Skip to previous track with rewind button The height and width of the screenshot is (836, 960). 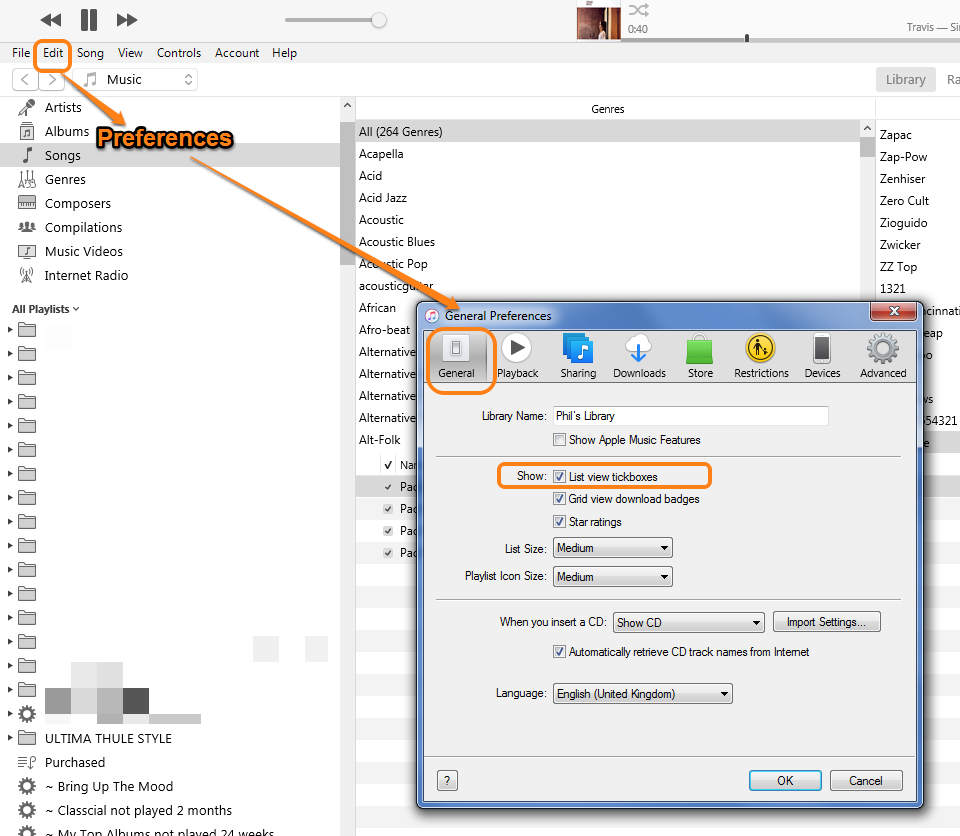pyautogui.click(x=51, y=20)
